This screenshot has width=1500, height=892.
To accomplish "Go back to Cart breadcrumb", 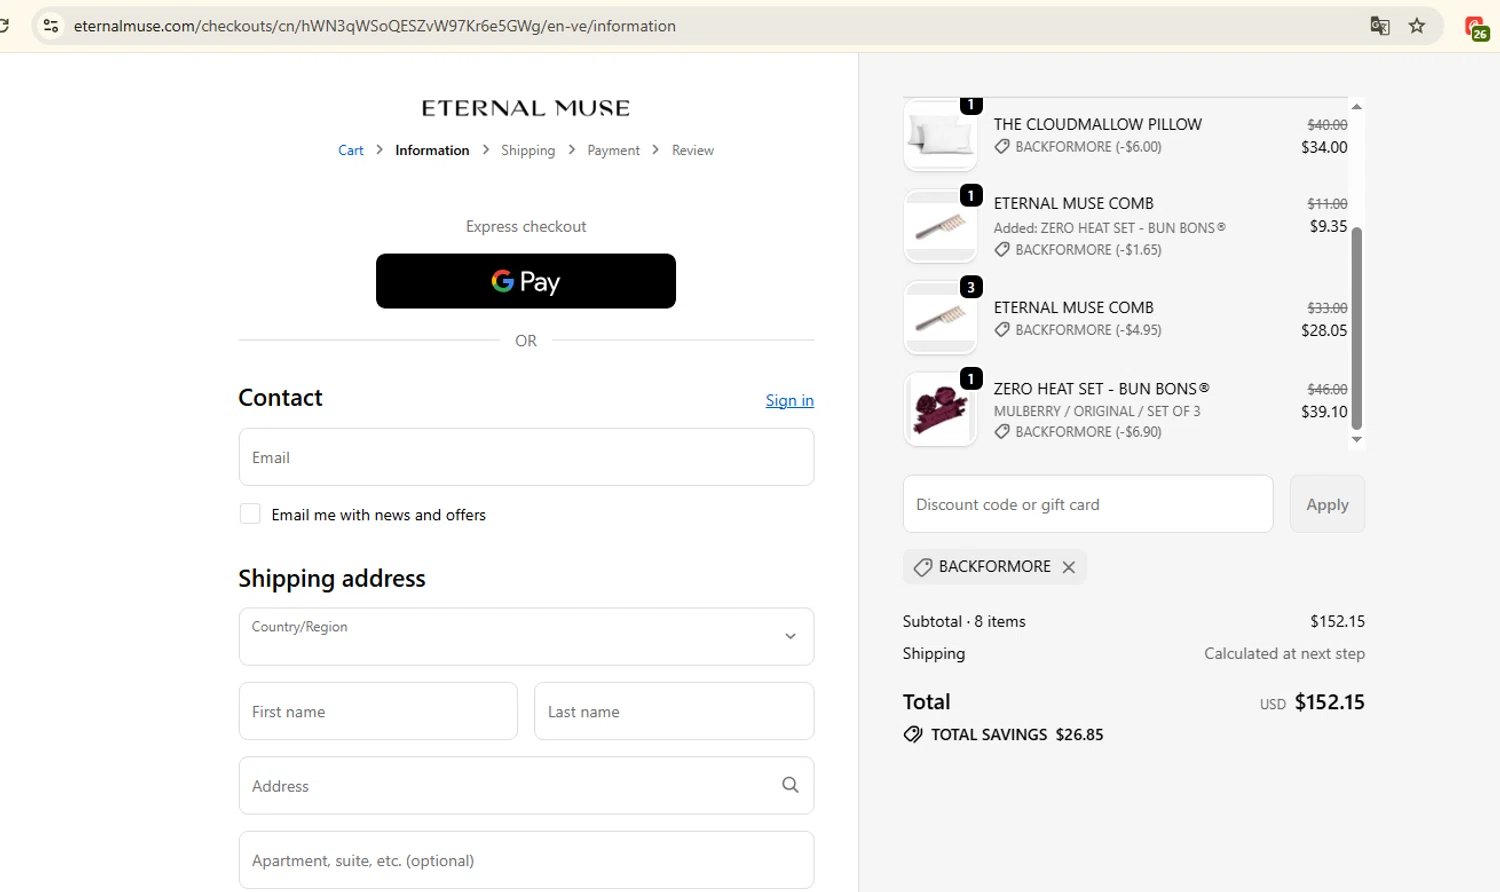I will (351, 150).
